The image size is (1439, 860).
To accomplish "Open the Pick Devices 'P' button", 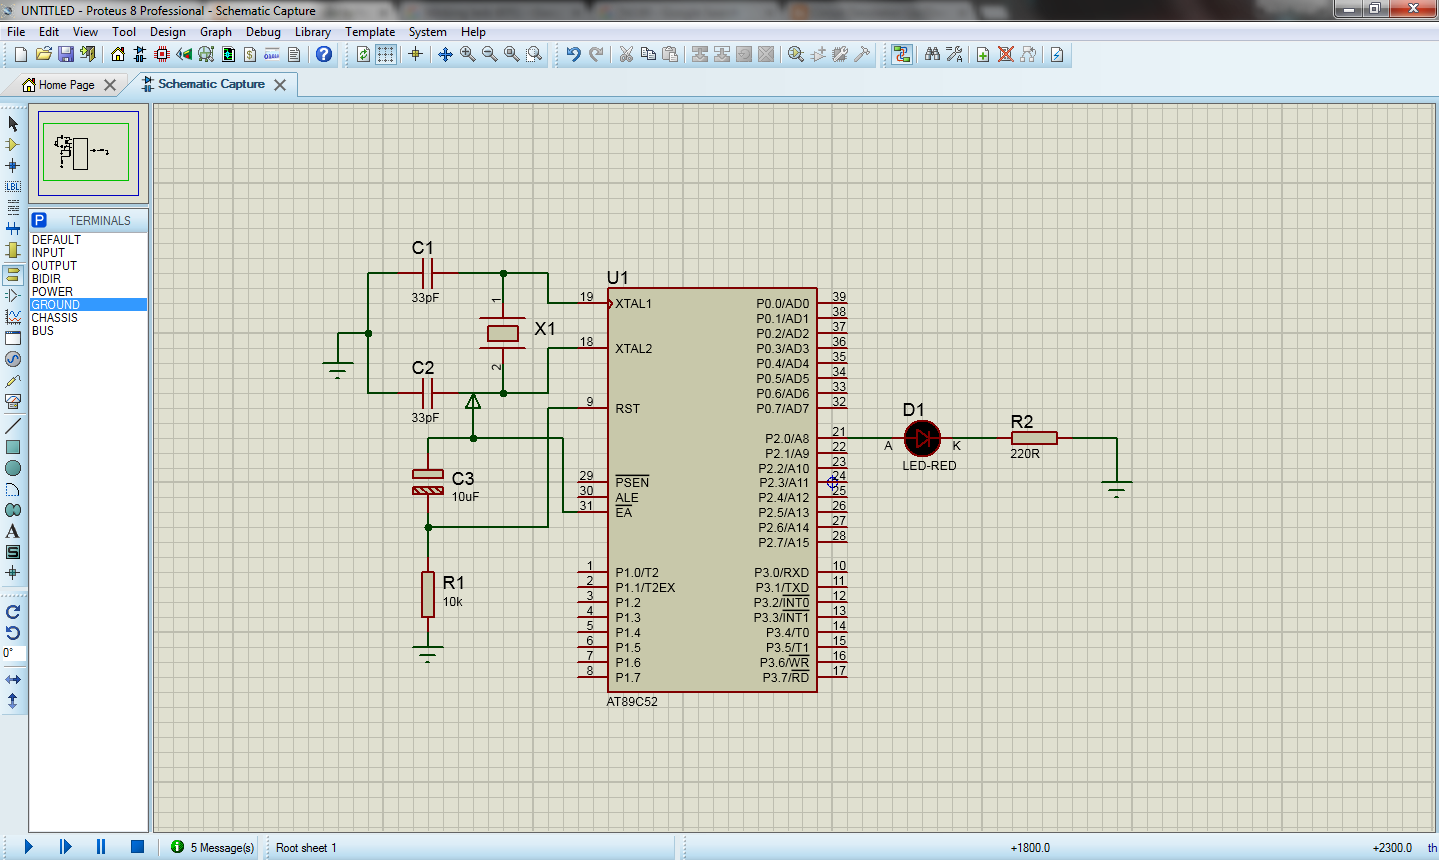I will click(39, 220).
